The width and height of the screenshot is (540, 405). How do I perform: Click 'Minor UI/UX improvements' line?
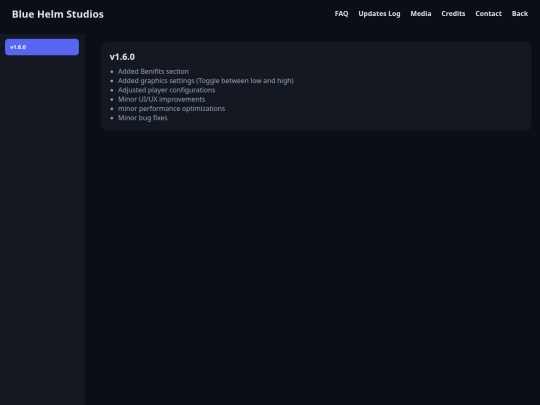pos(162,99)
